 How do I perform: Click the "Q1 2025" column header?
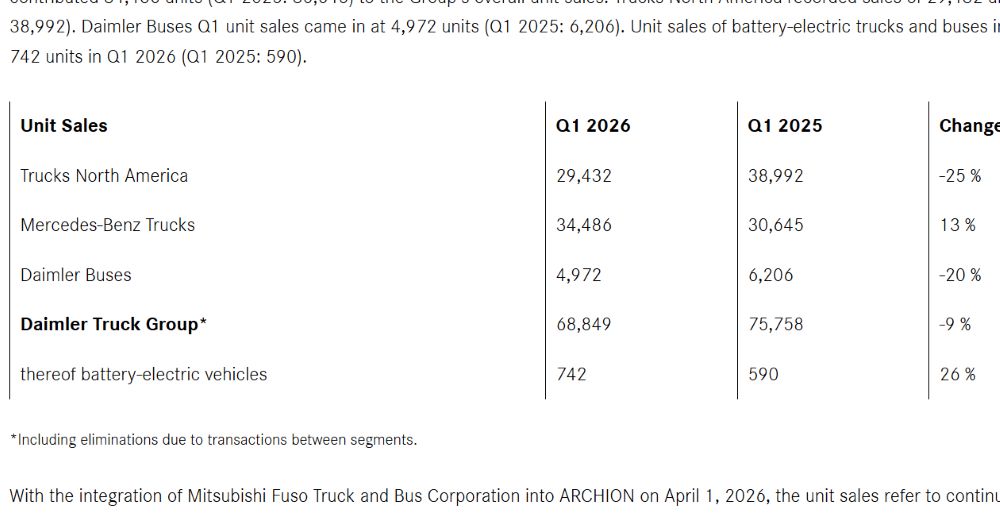click(x=785, y=126)
